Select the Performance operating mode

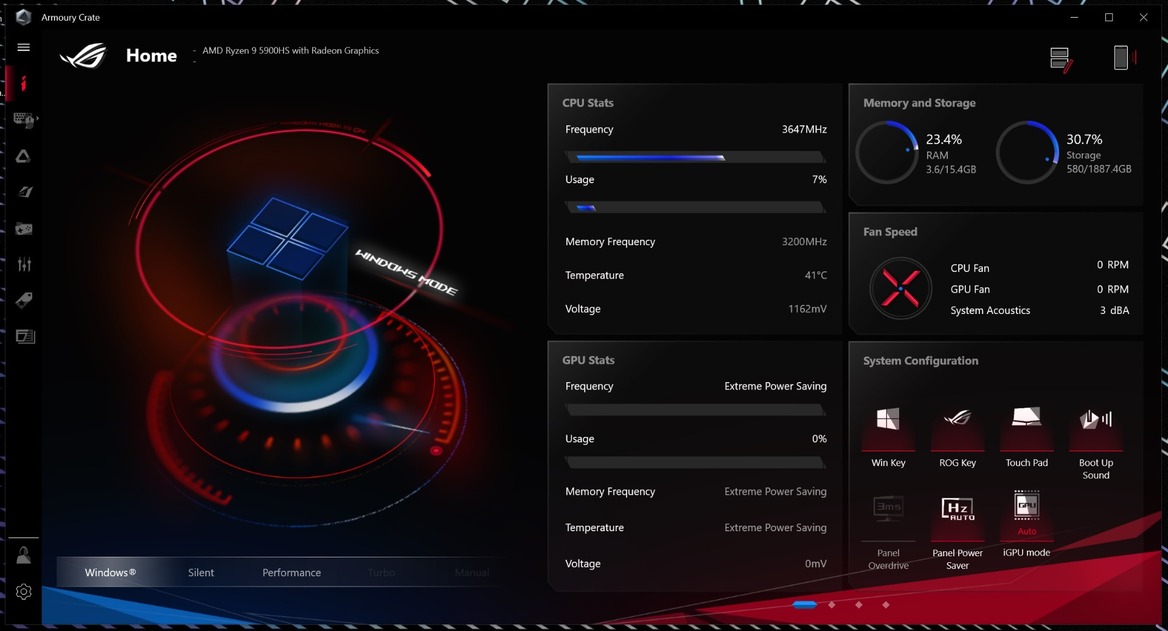pyautogui.click(x=291, y=572)
